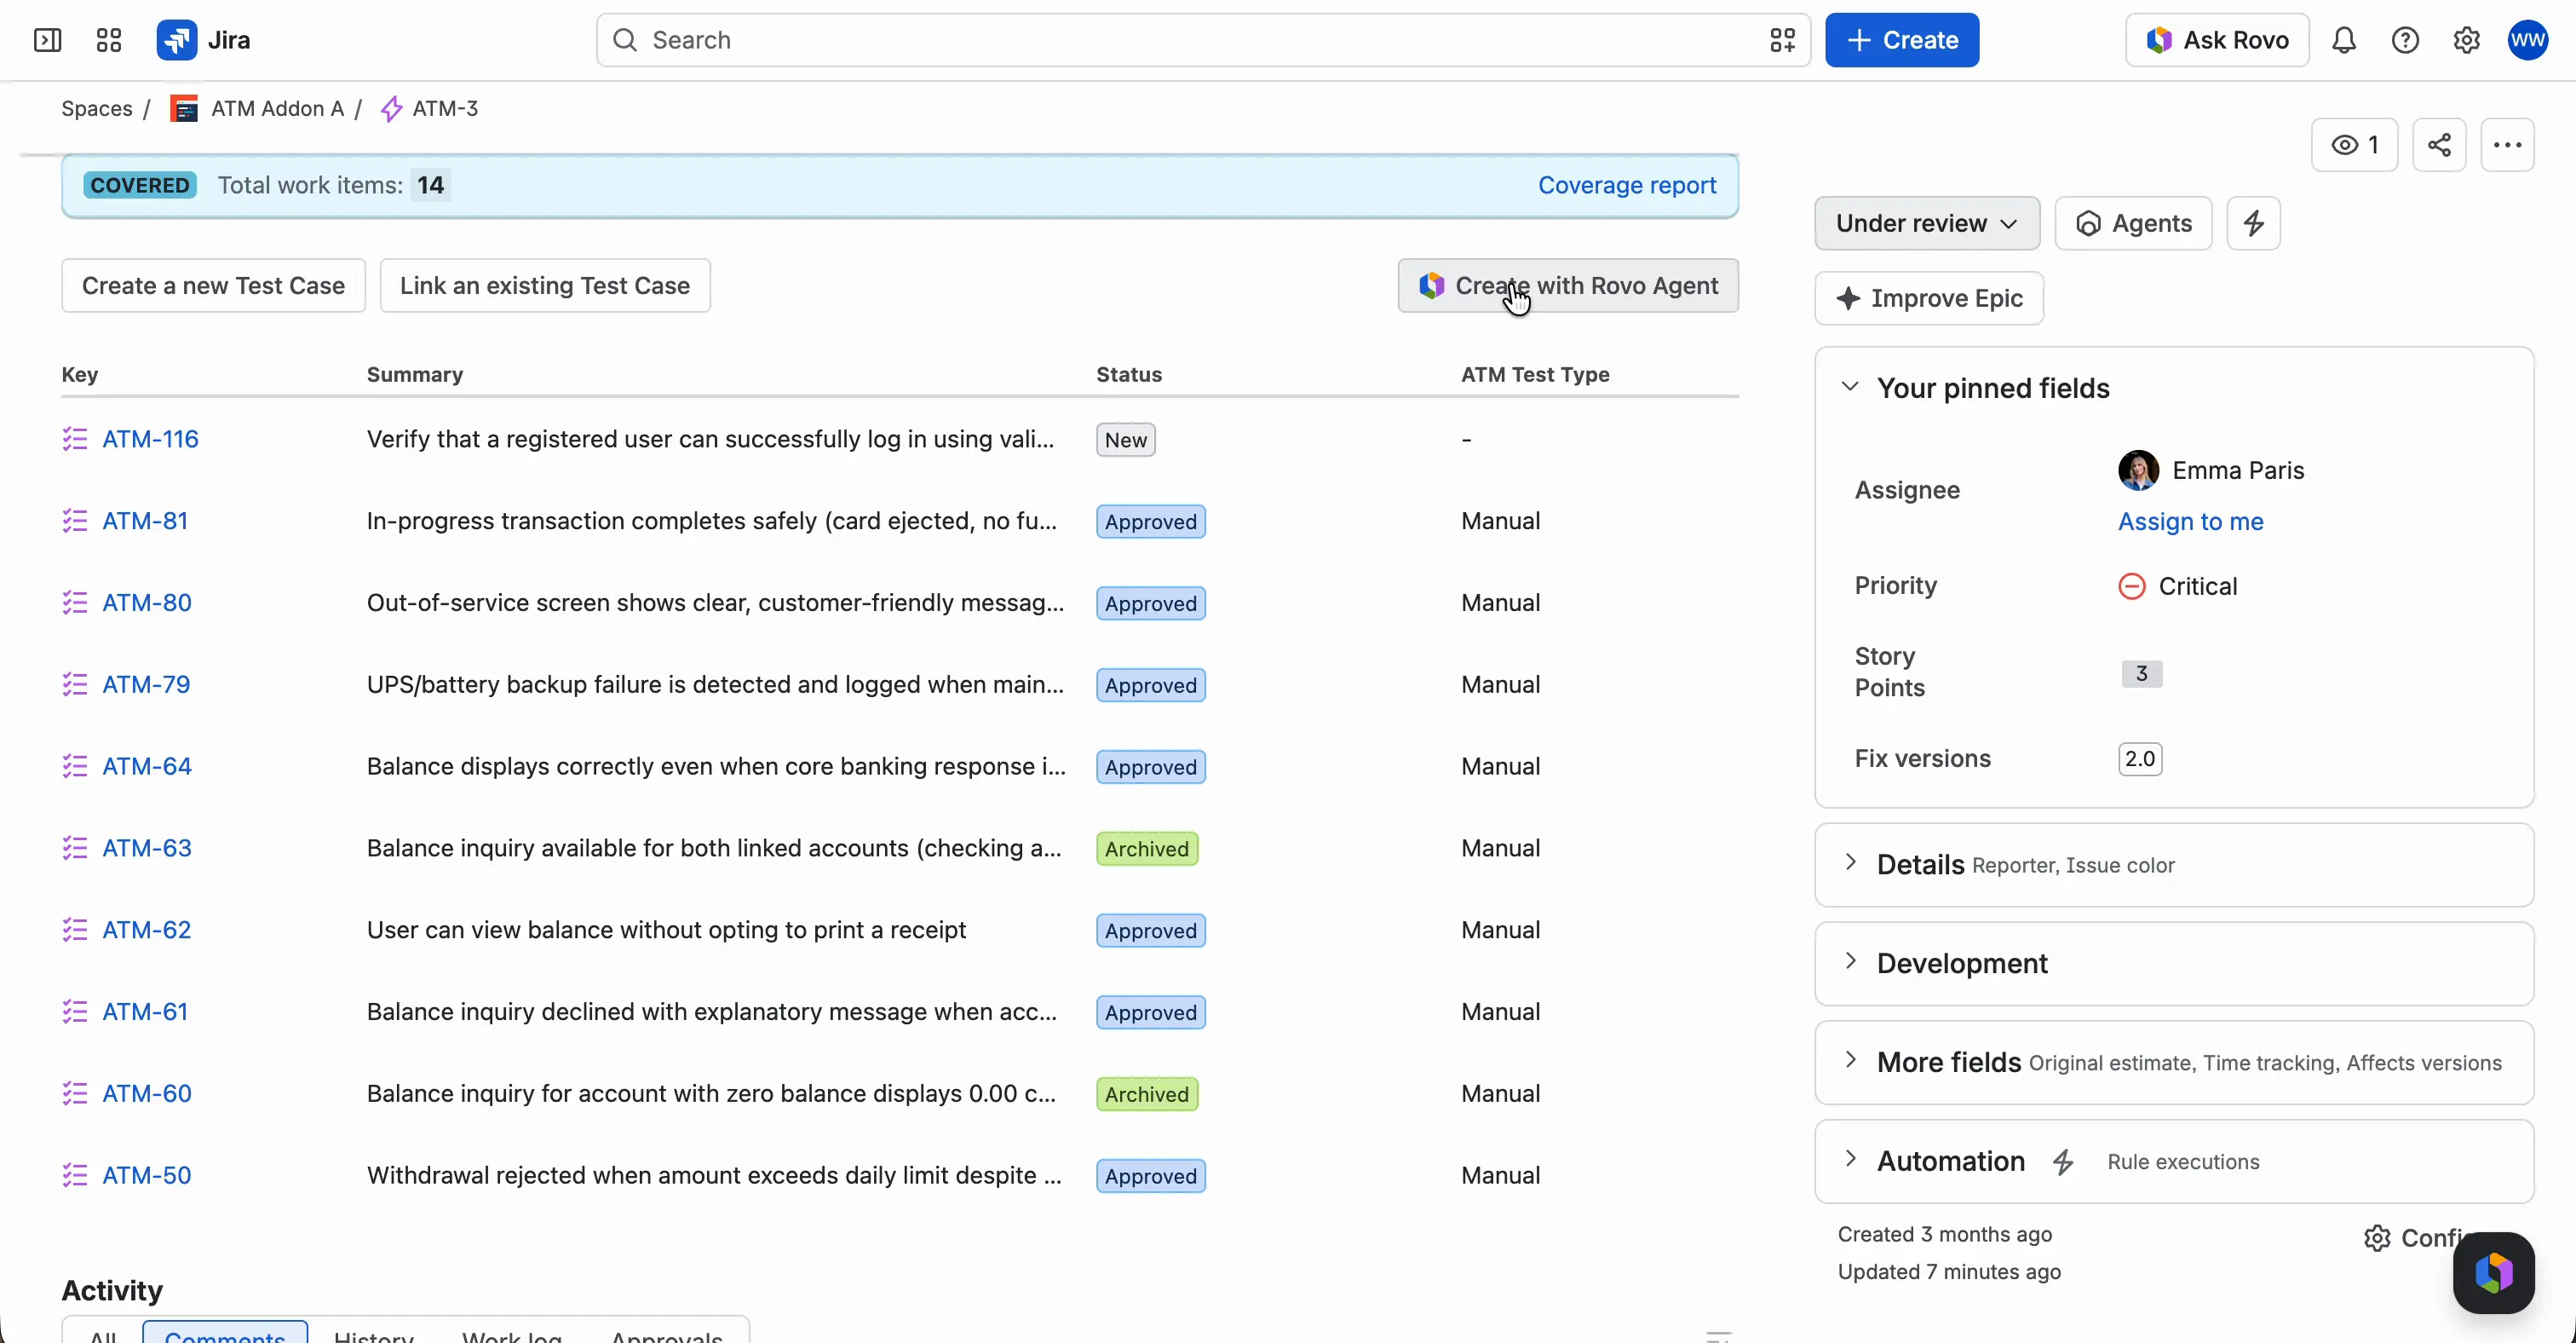Click Create a new Test Case
Screen dimensions: 2576x1343
tap(213, 286)
